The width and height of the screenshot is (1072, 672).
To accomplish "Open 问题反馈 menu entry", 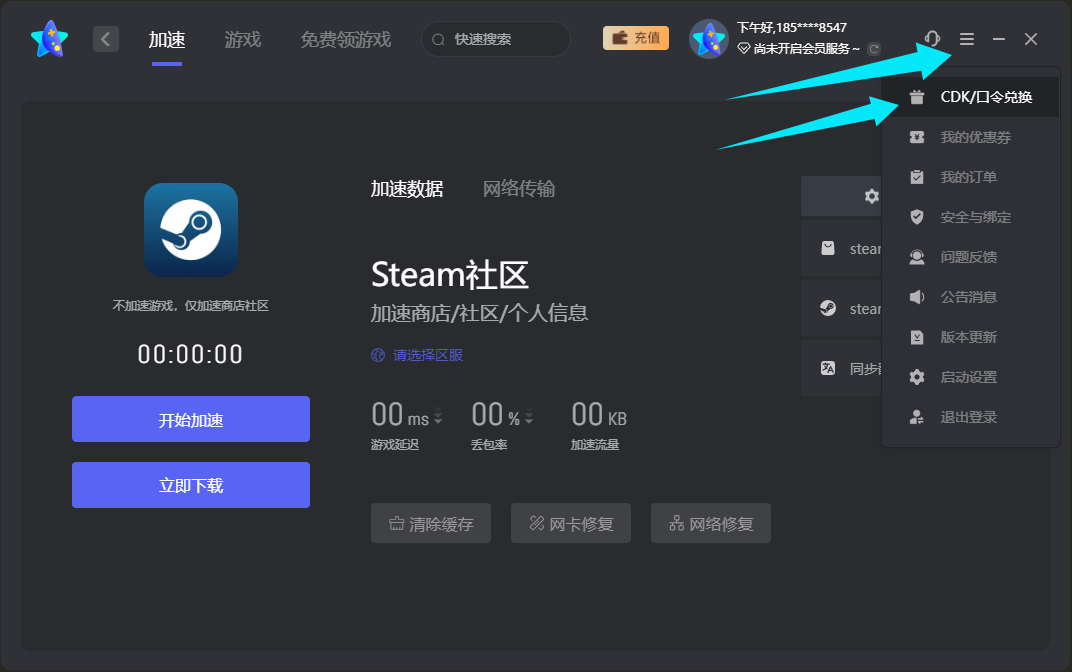I will 970,257.
